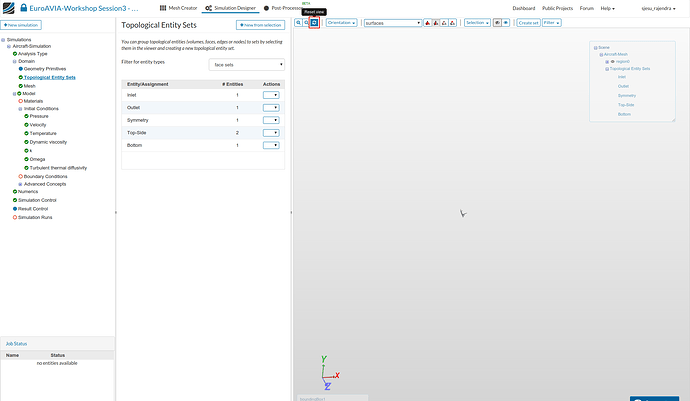Screen dimensions: 690x401
Task: Collapse the Aircraft-Simulation tree node
Action: click(9, 46)
